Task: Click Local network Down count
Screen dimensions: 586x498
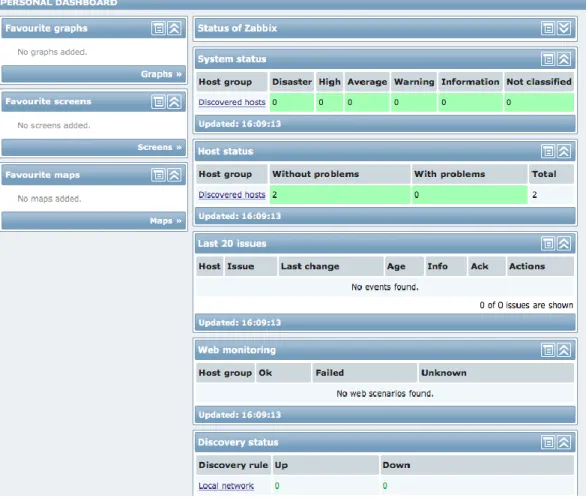Action: coord(385,486)
